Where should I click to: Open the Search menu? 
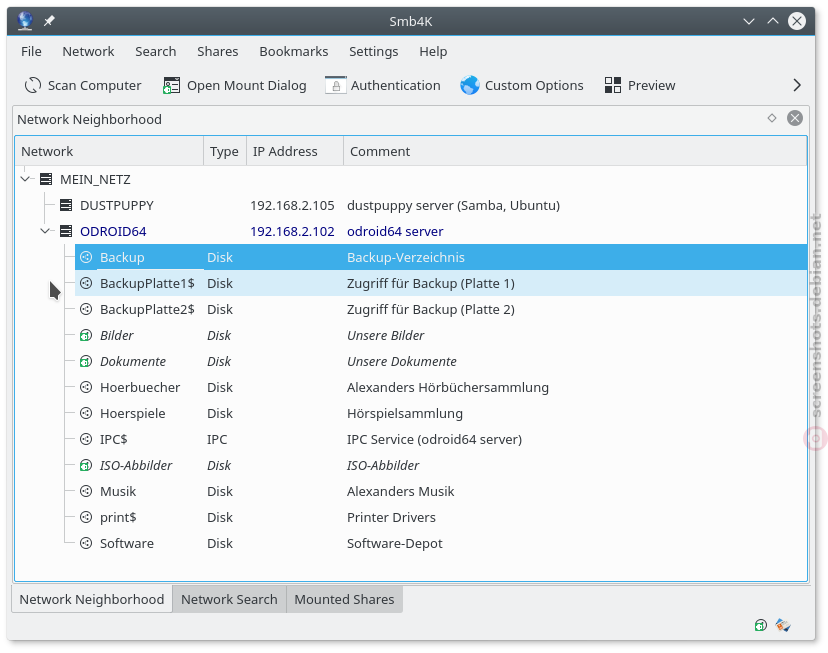[x=156, y=51]
